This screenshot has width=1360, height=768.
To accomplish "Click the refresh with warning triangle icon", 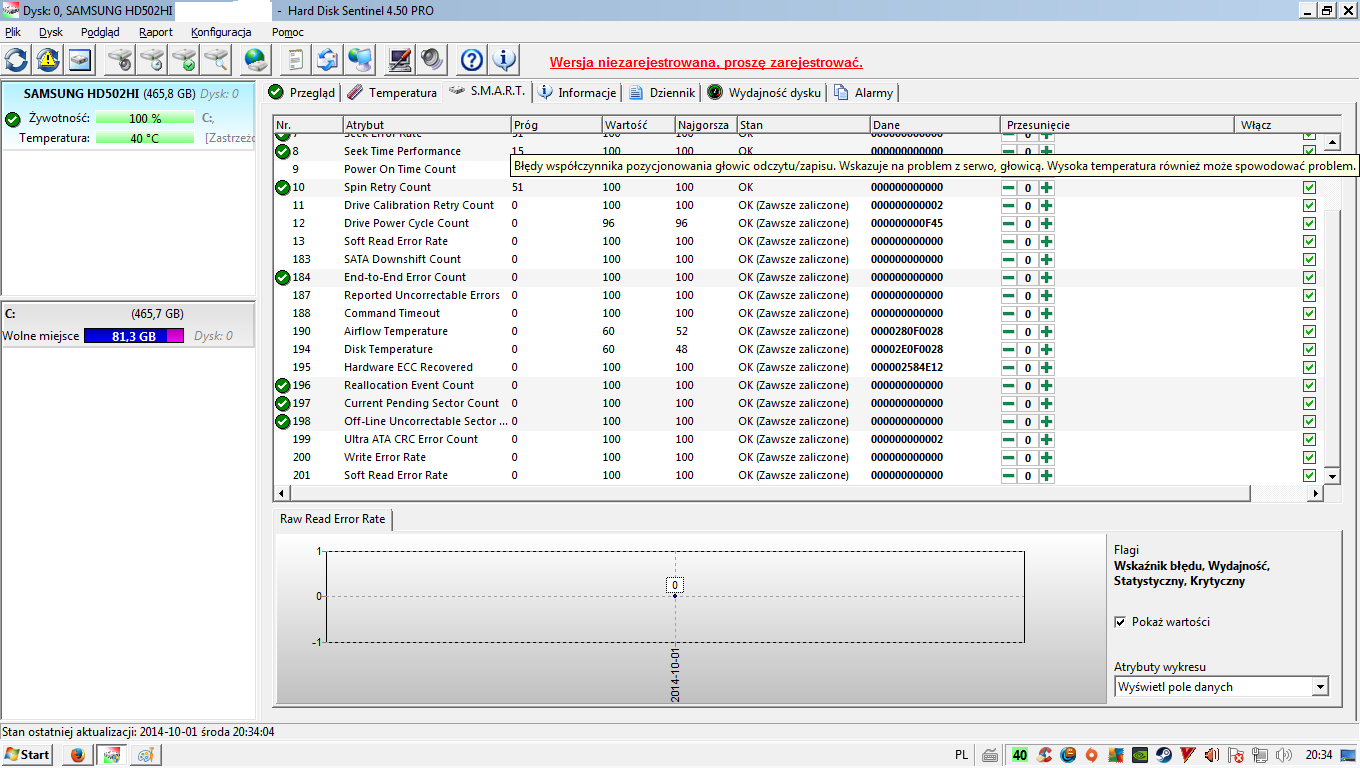I will coord(48,60).
